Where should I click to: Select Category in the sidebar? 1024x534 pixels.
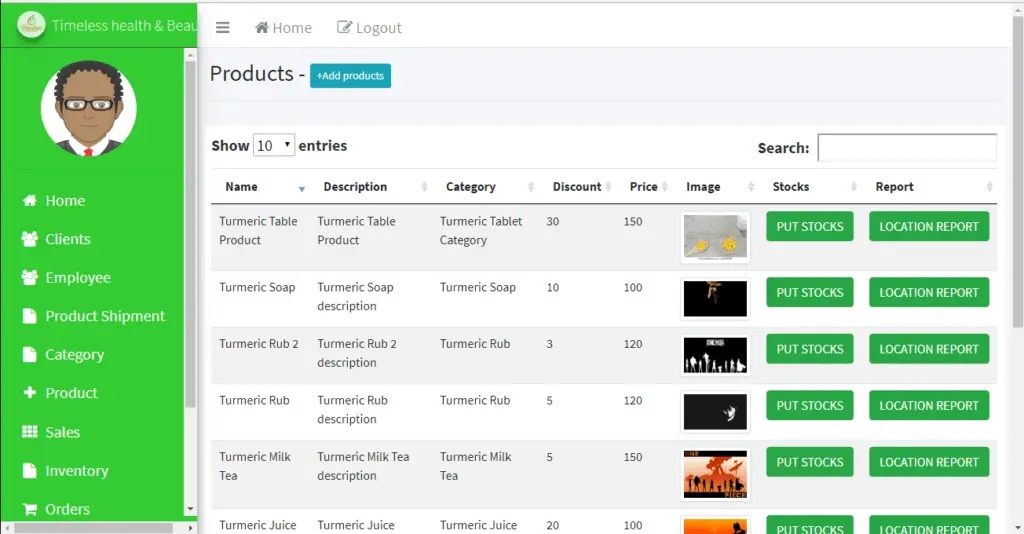click(x=74, y=355)
